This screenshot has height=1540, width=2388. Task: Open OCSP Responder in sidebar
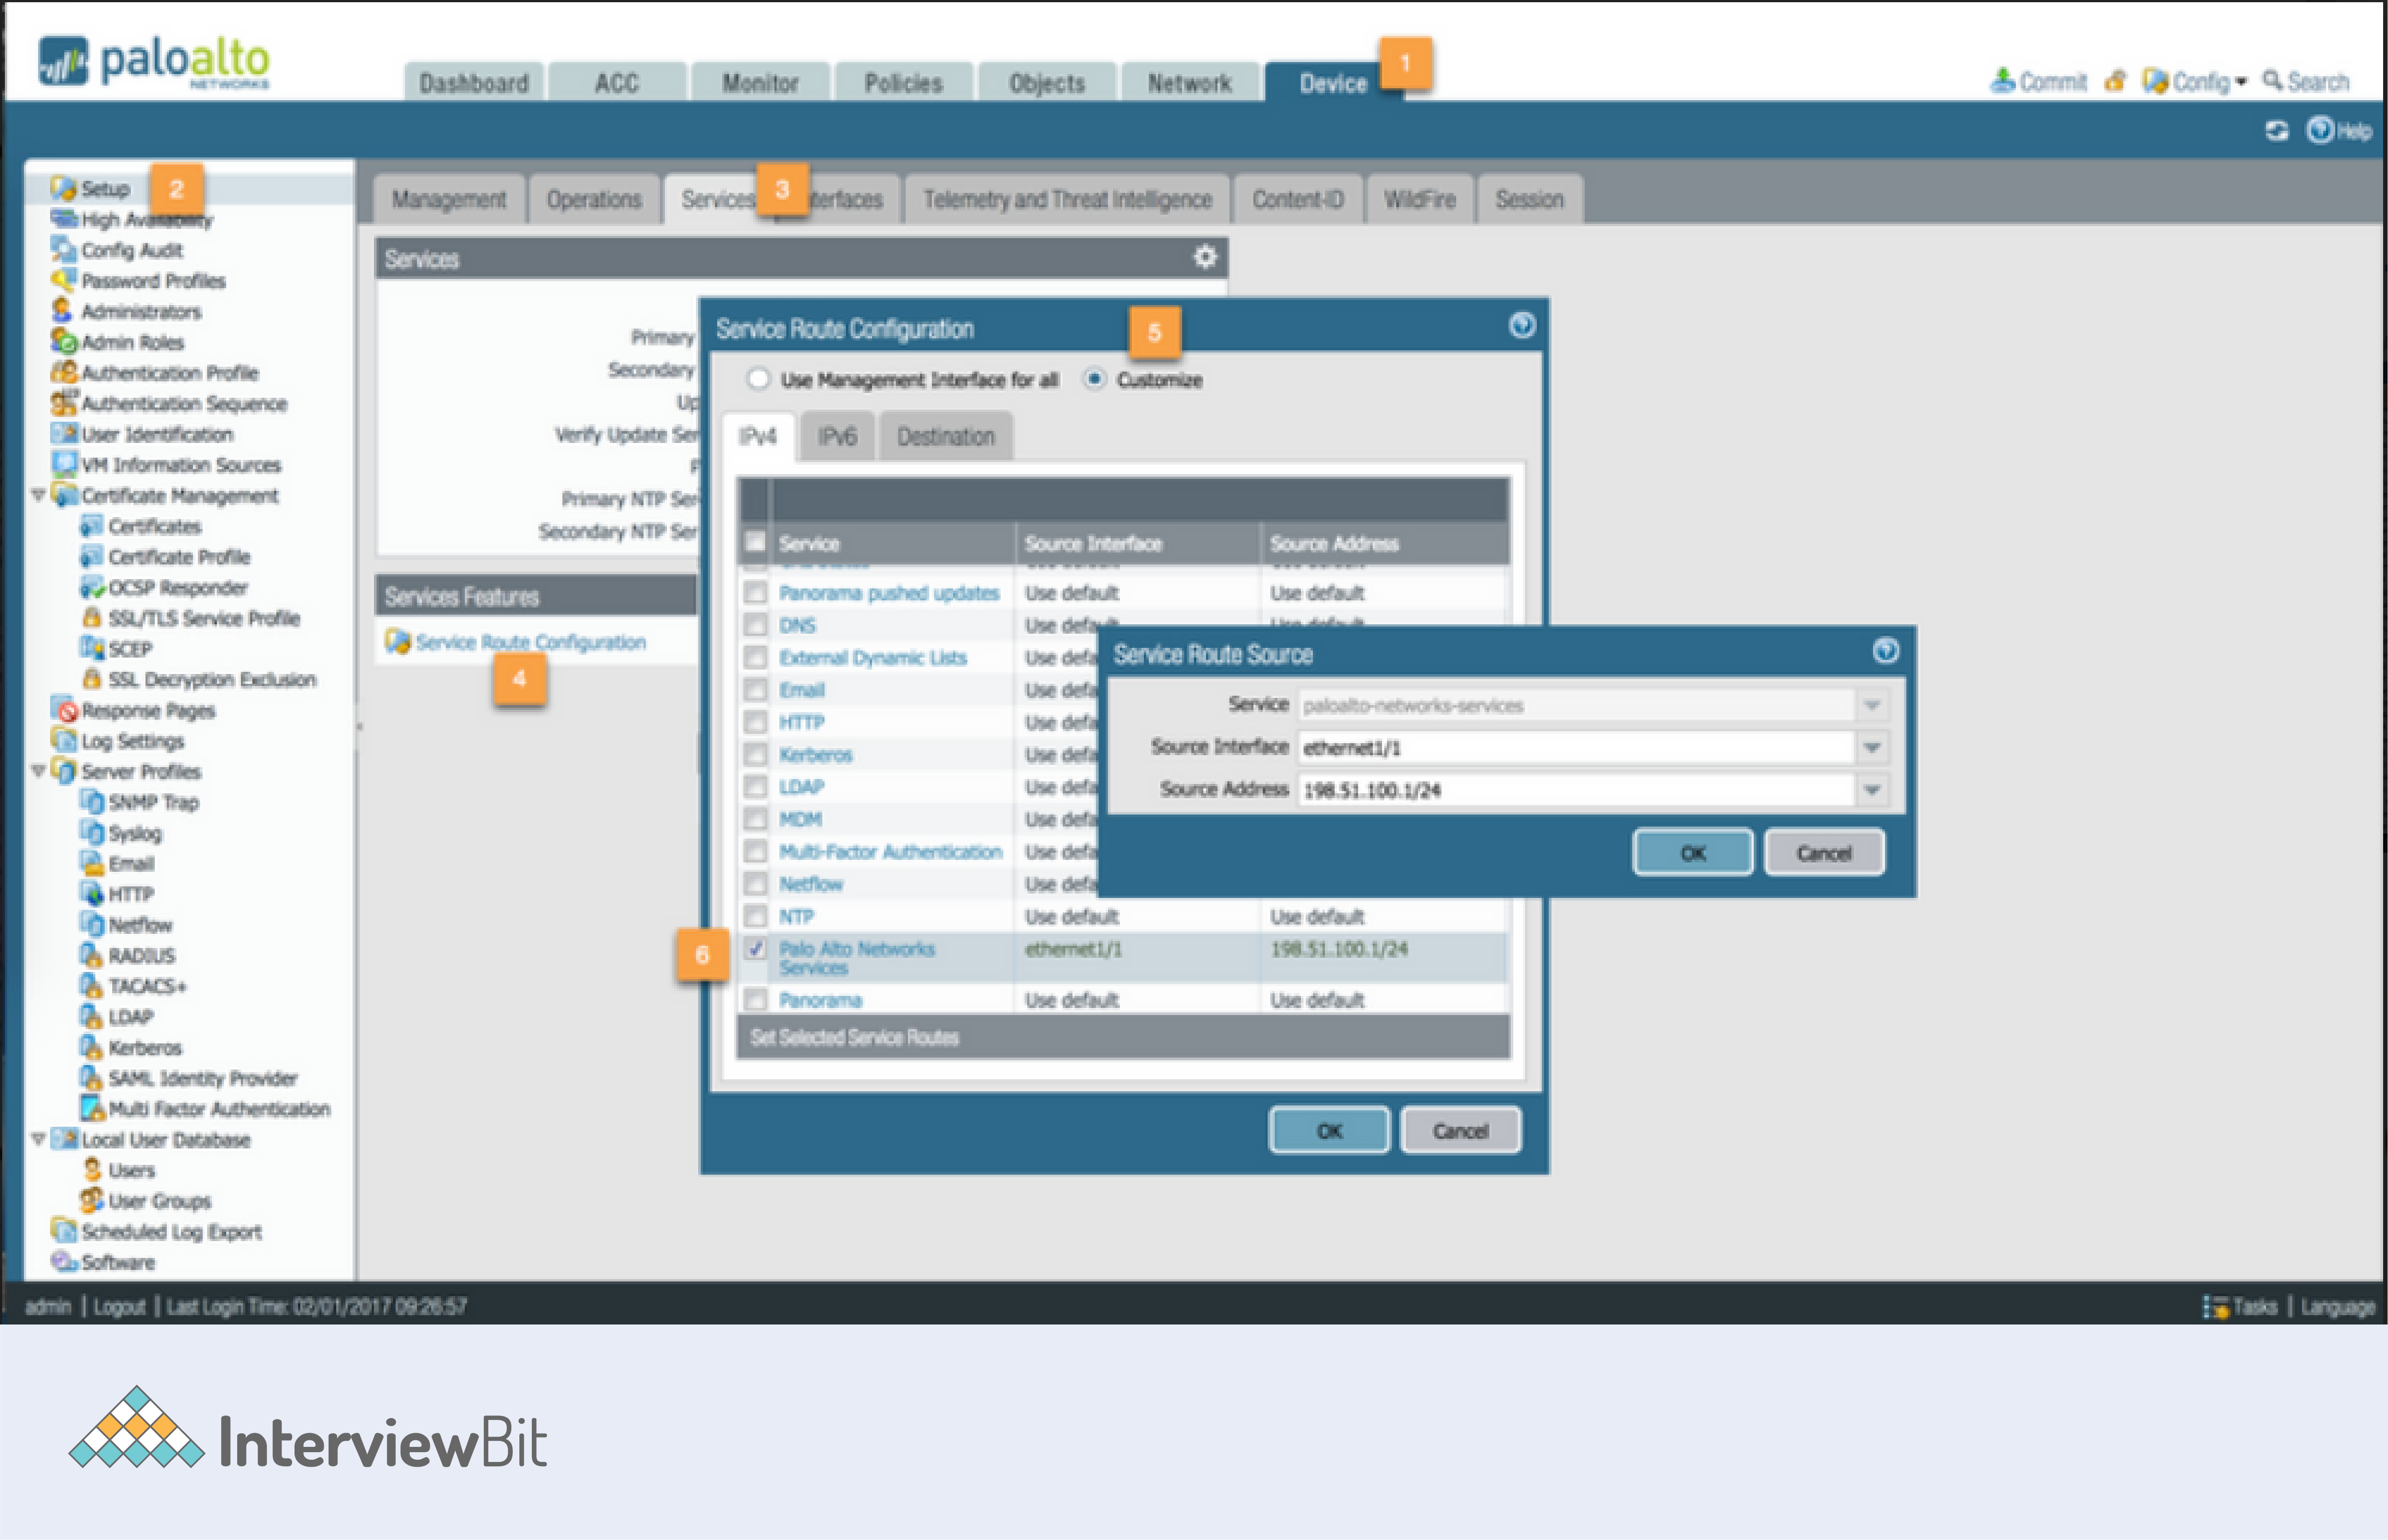pyautogui.click(x=164, y=587)
